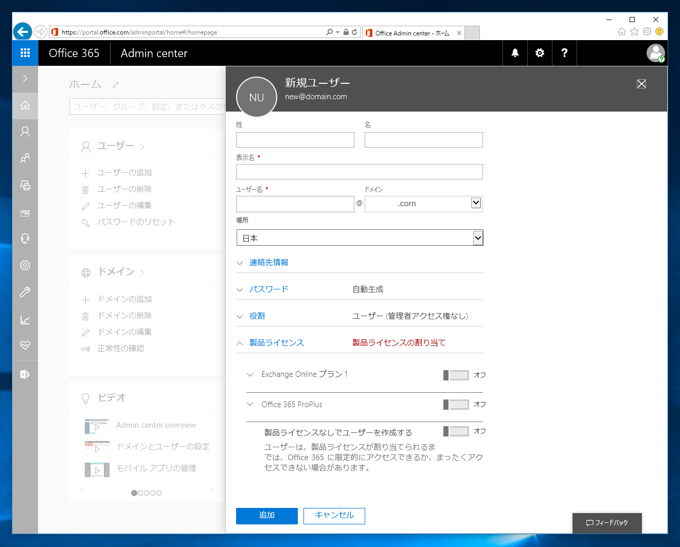680x547 pixels.
Task: Click ユーザーの追加 link
Action: [x=124, y=173]
